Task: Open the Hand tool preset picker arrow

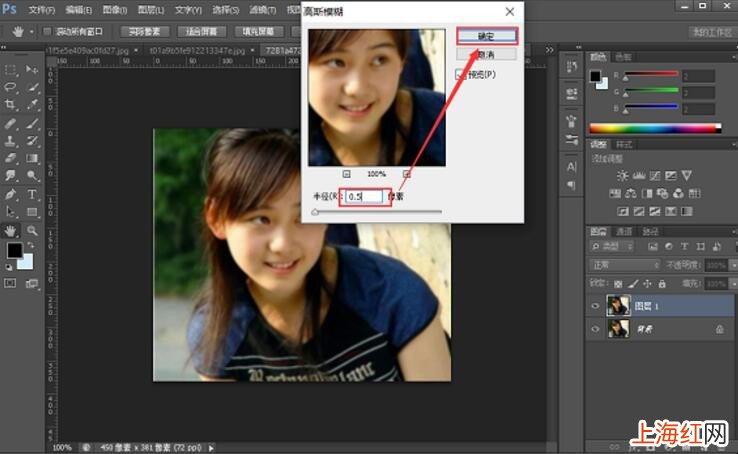Action: [32, 32]
